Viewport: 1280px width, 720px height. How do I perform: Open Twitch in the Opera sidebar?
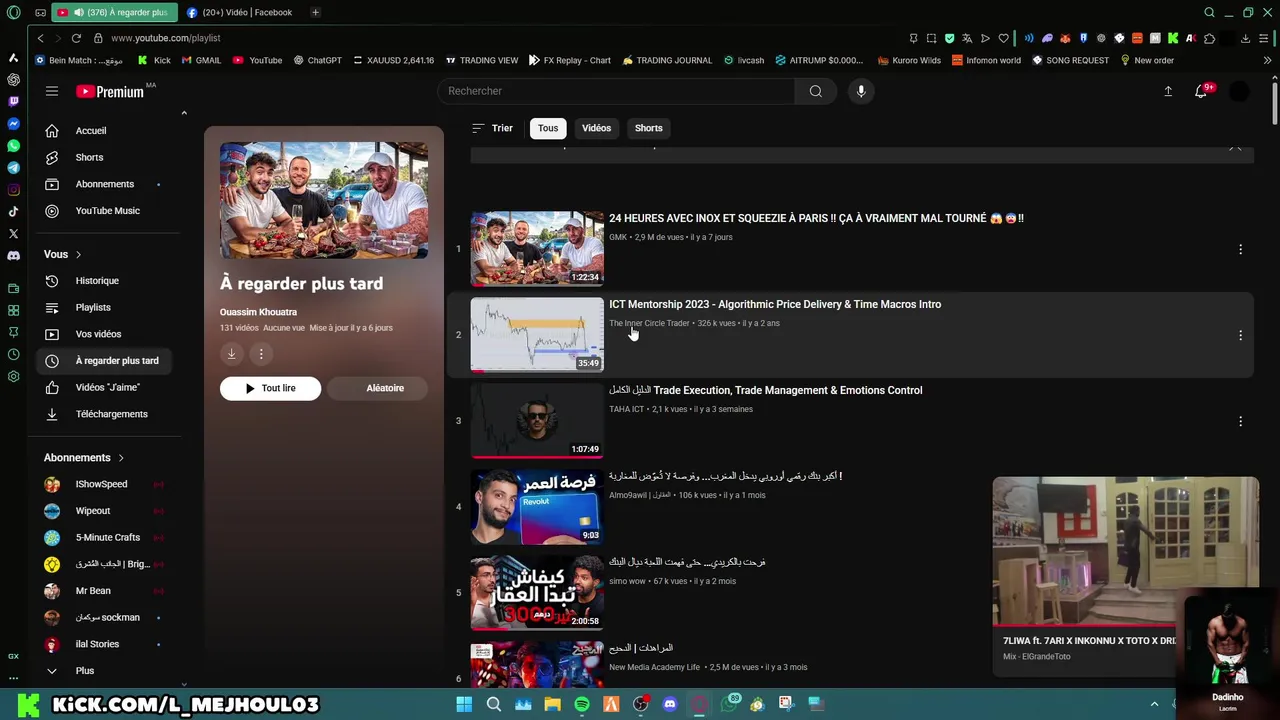(x=13, y=101)
